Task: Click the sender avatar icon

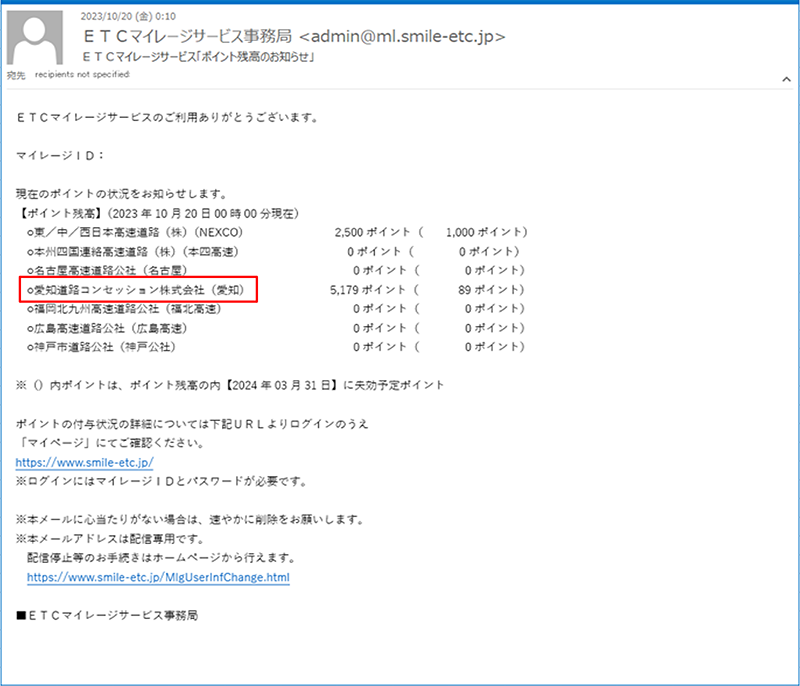Action: tap(35, 37)
